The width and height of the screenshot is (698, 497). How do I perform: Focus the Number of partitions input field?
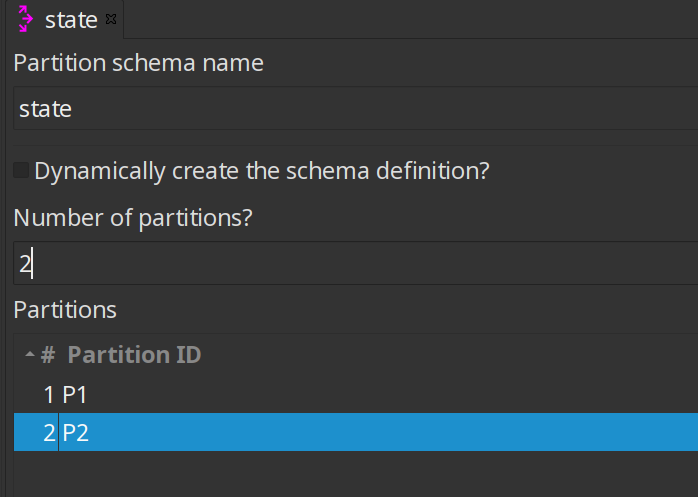point(350,264)
